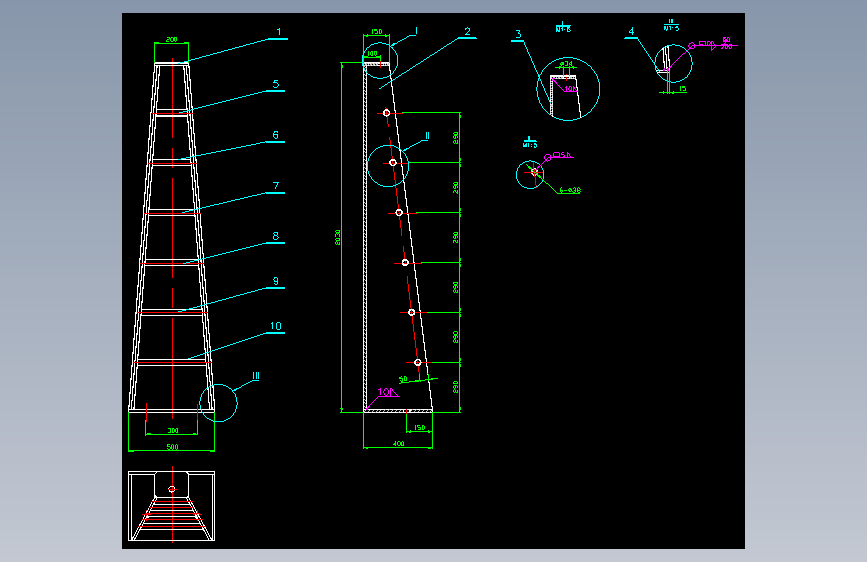
Task: Click the Φ34 dimension in detail 3
Action: (x=566, y=64)
